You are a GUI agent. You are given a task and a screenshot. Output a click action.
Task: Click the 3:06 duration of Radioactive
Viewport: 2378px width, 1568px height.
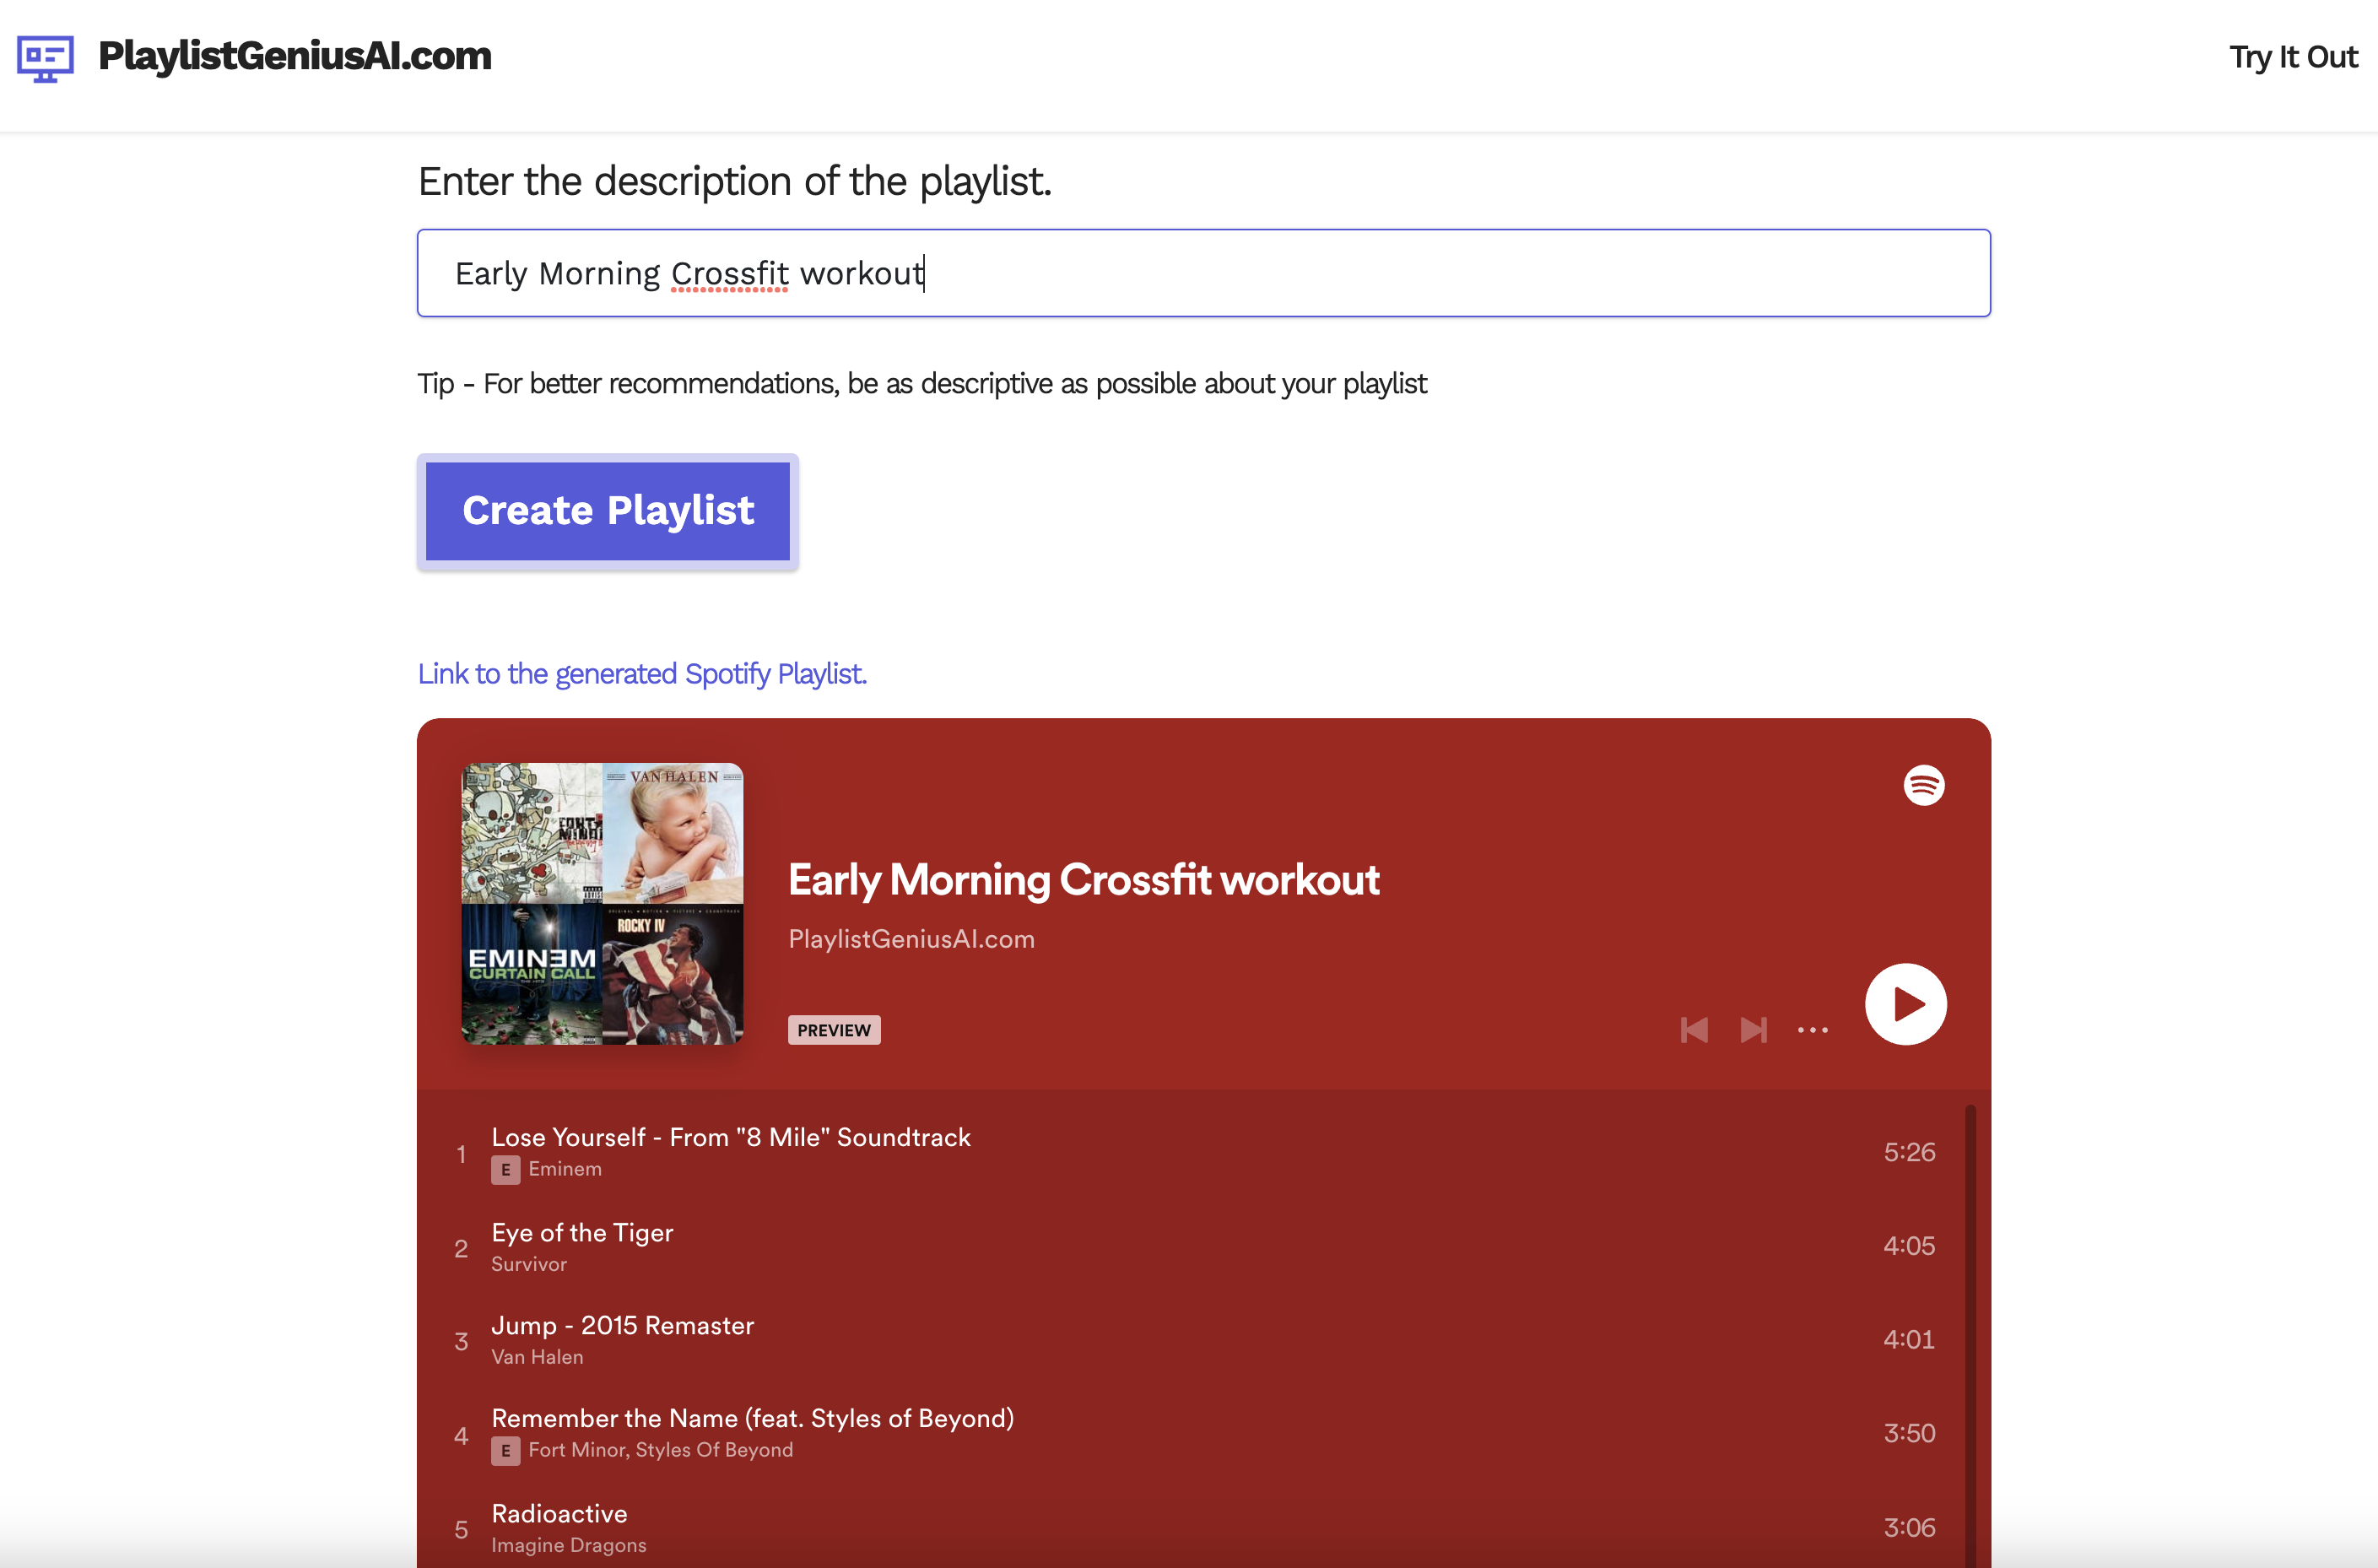[x=1909, y=1528]
